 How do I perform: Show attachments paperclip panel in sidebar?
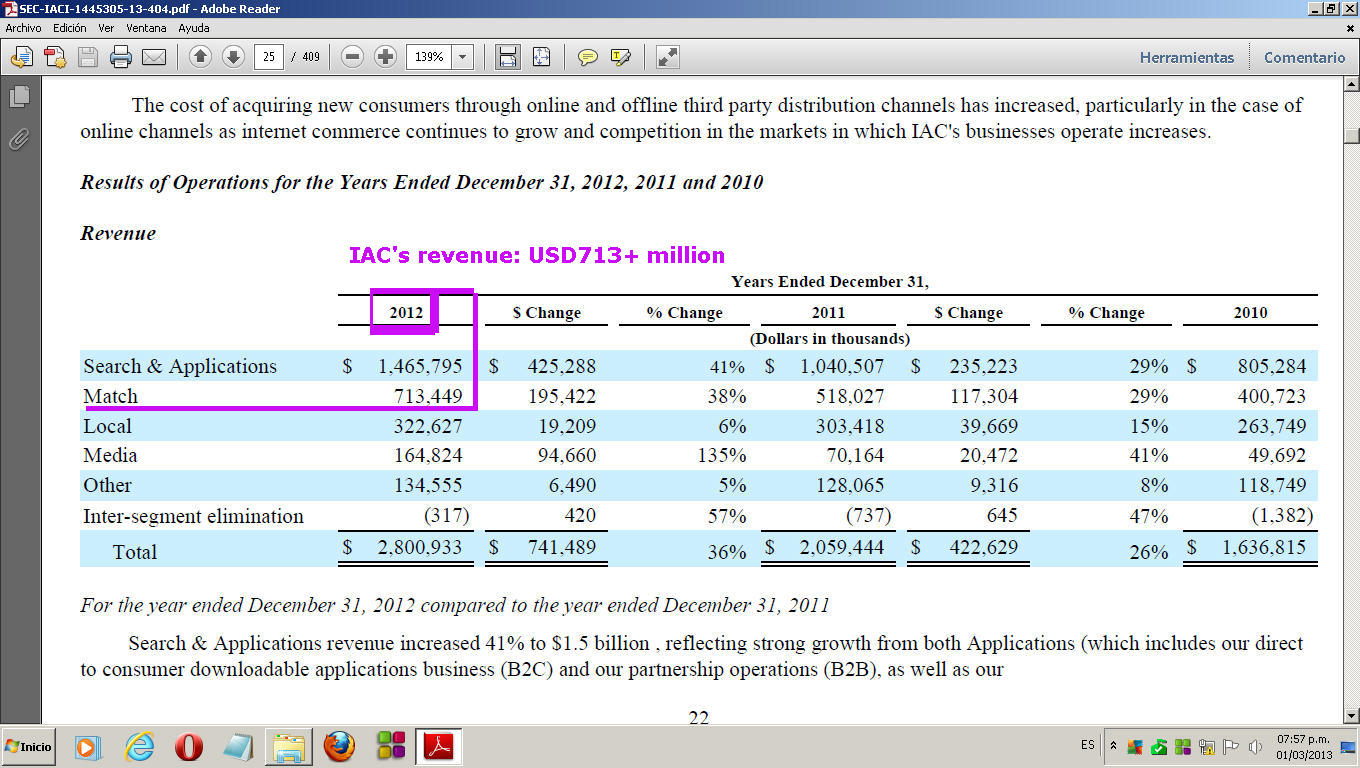[20, 139]
